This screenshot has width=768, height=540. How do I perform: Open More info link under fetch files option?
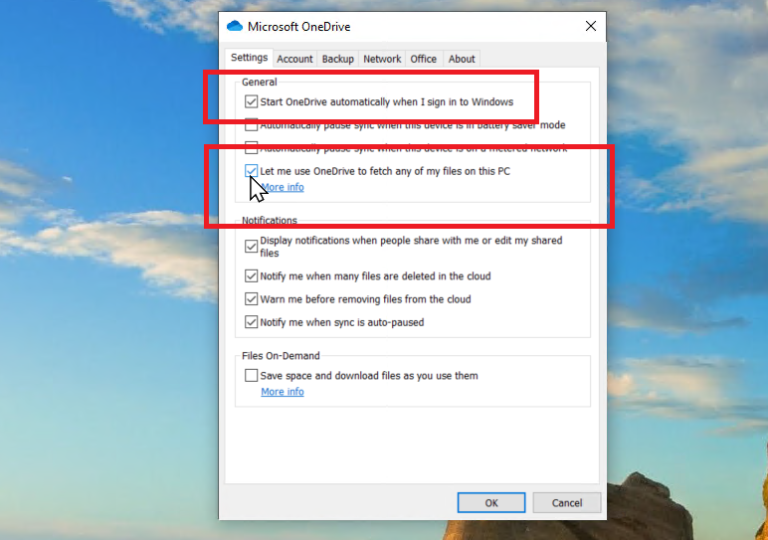pyautogui.click(x=282, y=187)
